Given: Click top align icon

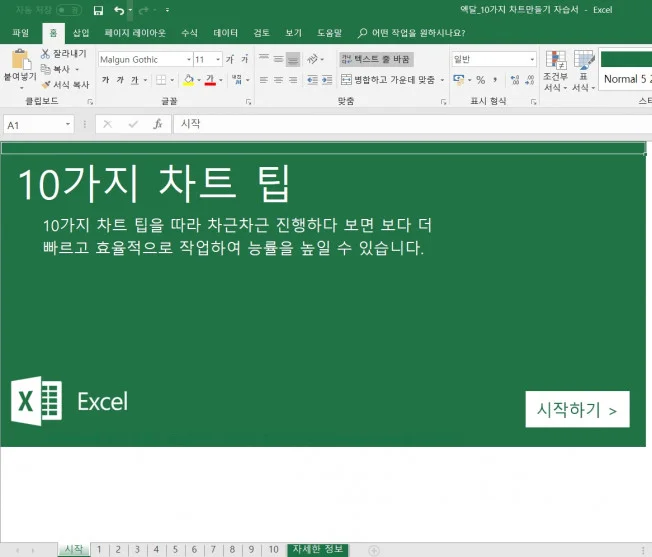Looking at the screenshot, I should pos(264,59).
